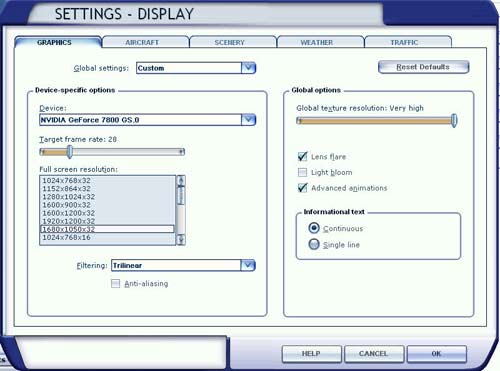Uncheck the Lens flare checkbox
500x371 pixels.
coord(302,156)
